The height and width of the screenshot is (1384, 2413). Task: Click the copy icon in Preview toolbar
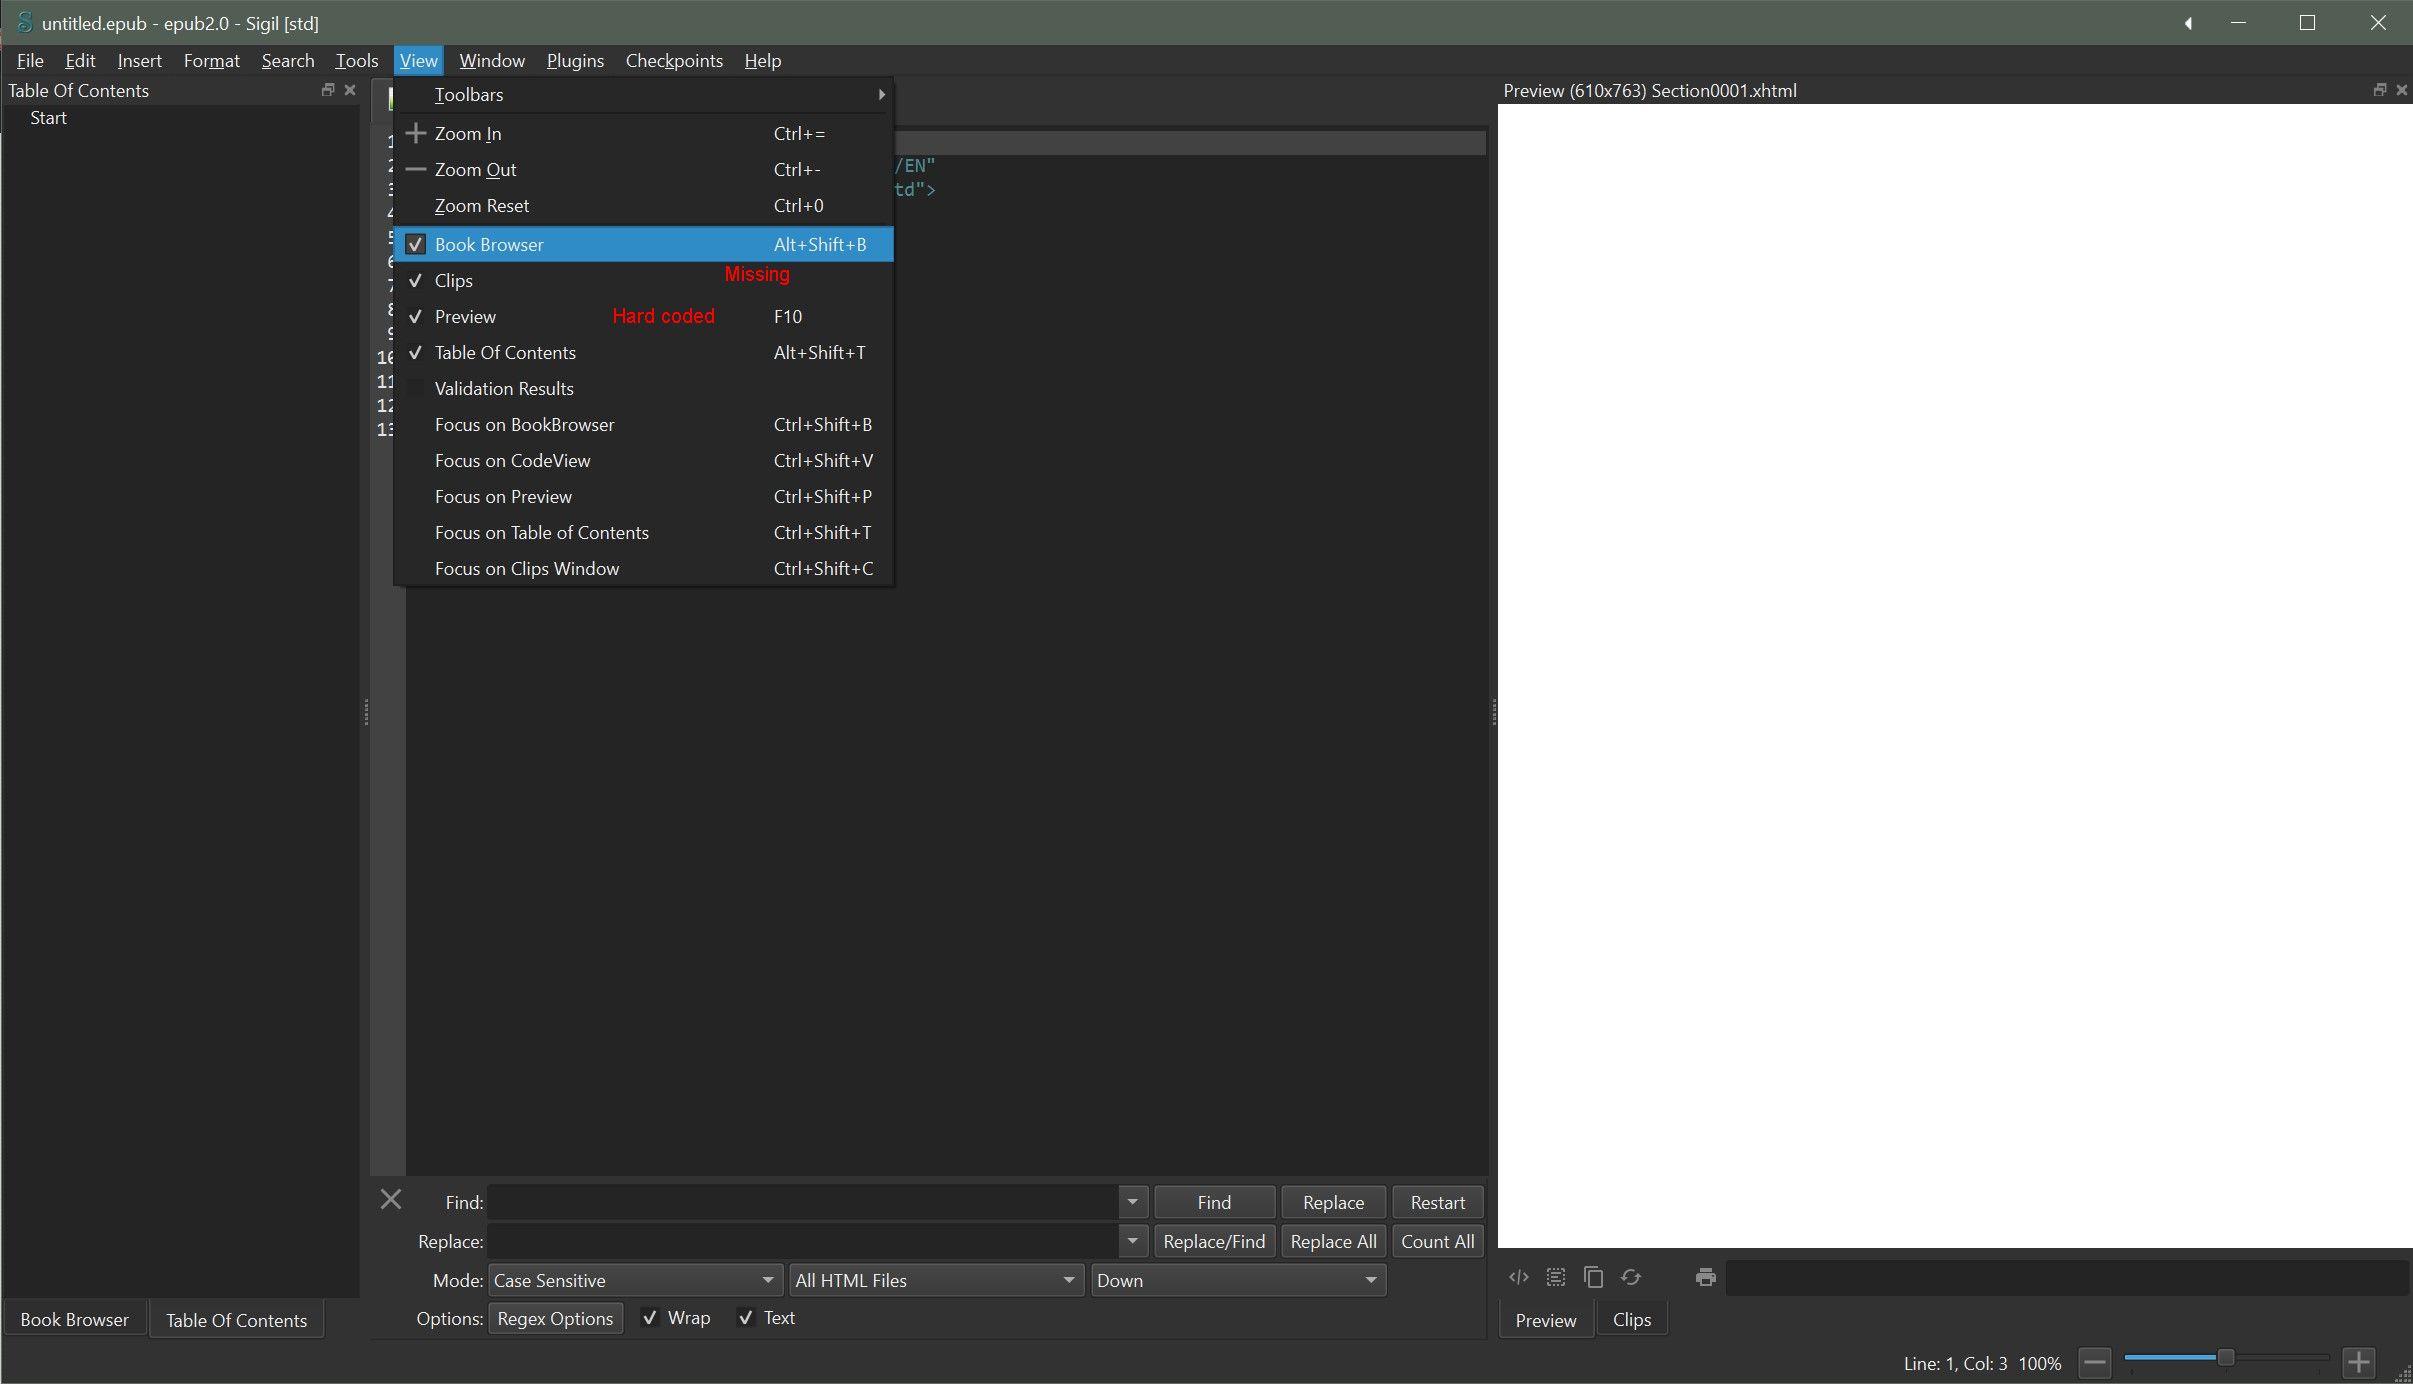[1593, 1277]
